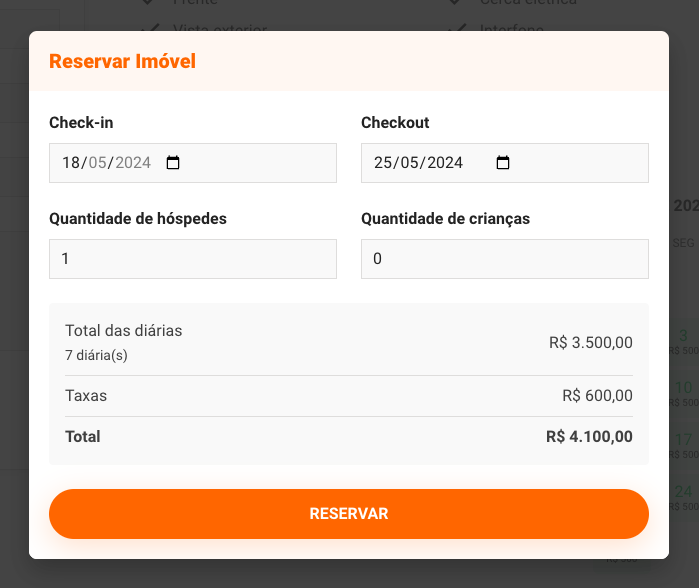The height and width of the screenshot is (588, 699).
Task: Open the Checkout calendar picker icon
Action: (503, 163)
